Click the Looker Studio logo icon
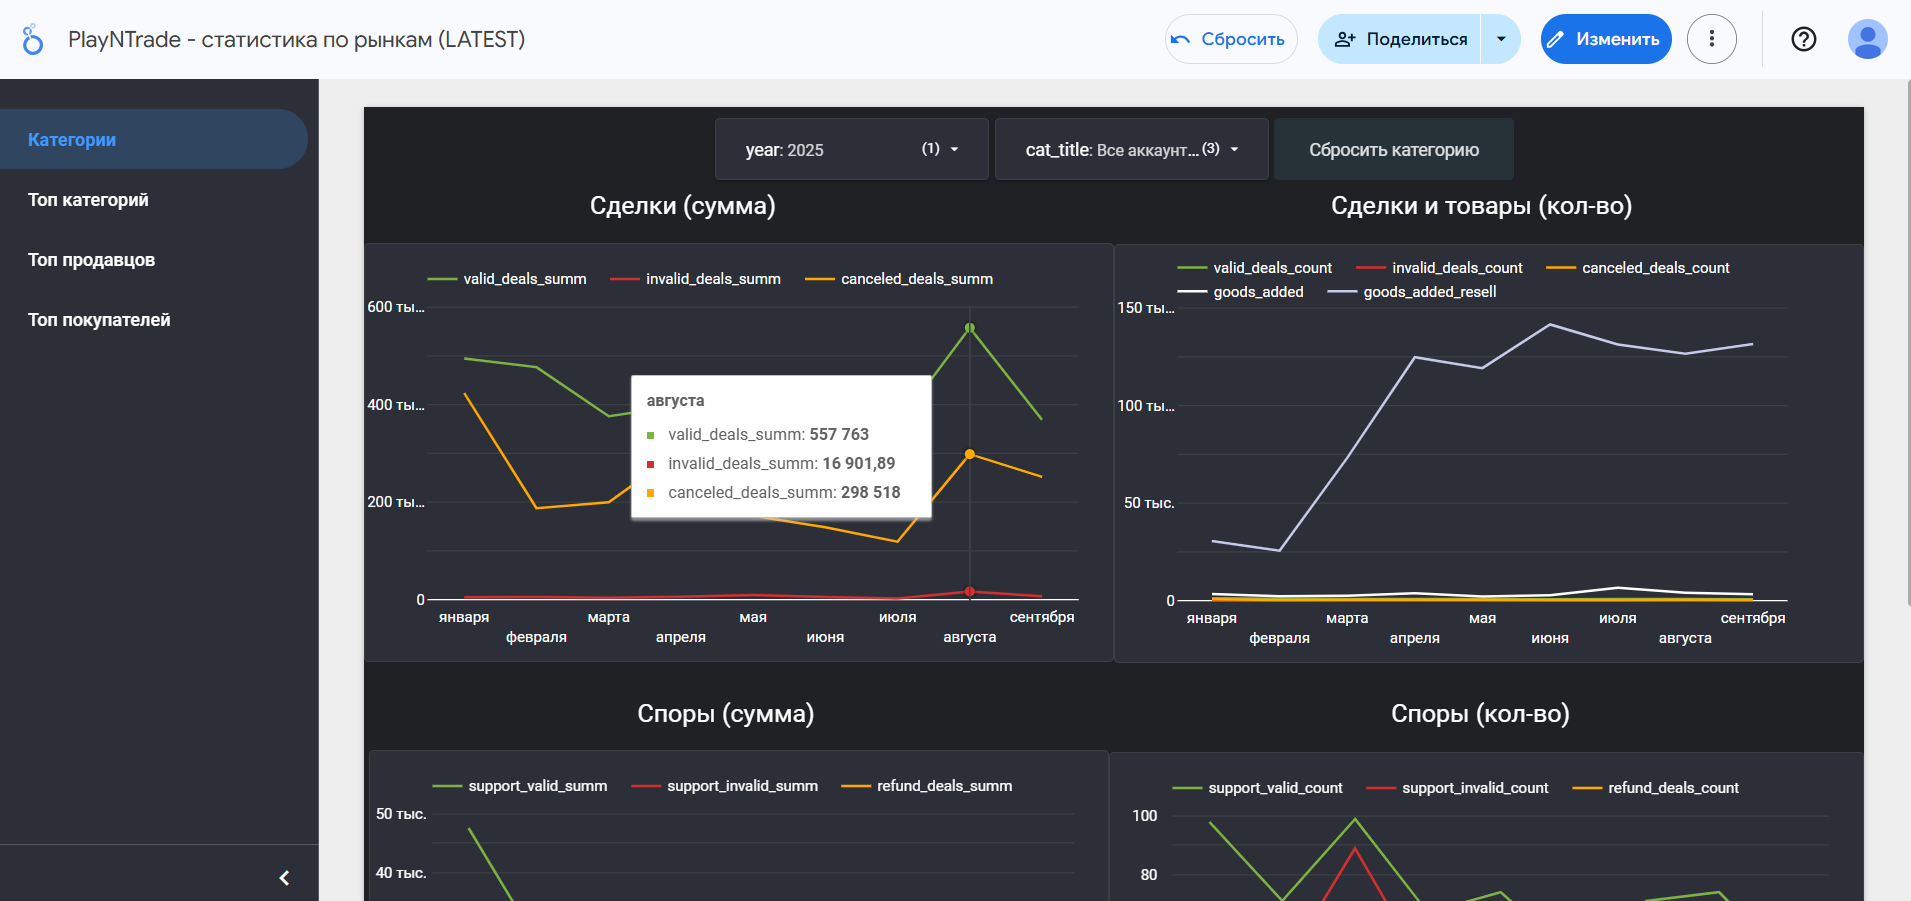 pyautogui.click(x=32, y=40)
